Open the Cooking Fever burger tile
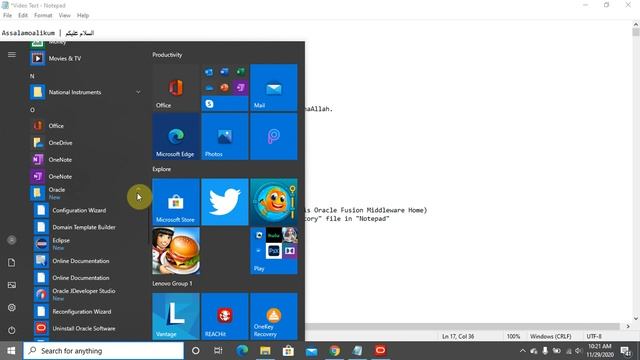Screen dimensions: 640x360 [176, 251]
